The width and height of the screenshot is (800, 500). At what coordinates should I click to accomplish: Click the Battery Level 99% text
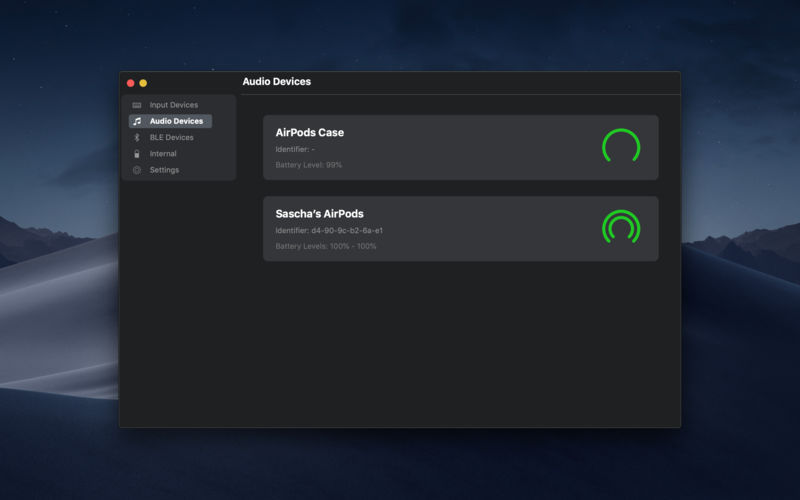pos(309,165)
